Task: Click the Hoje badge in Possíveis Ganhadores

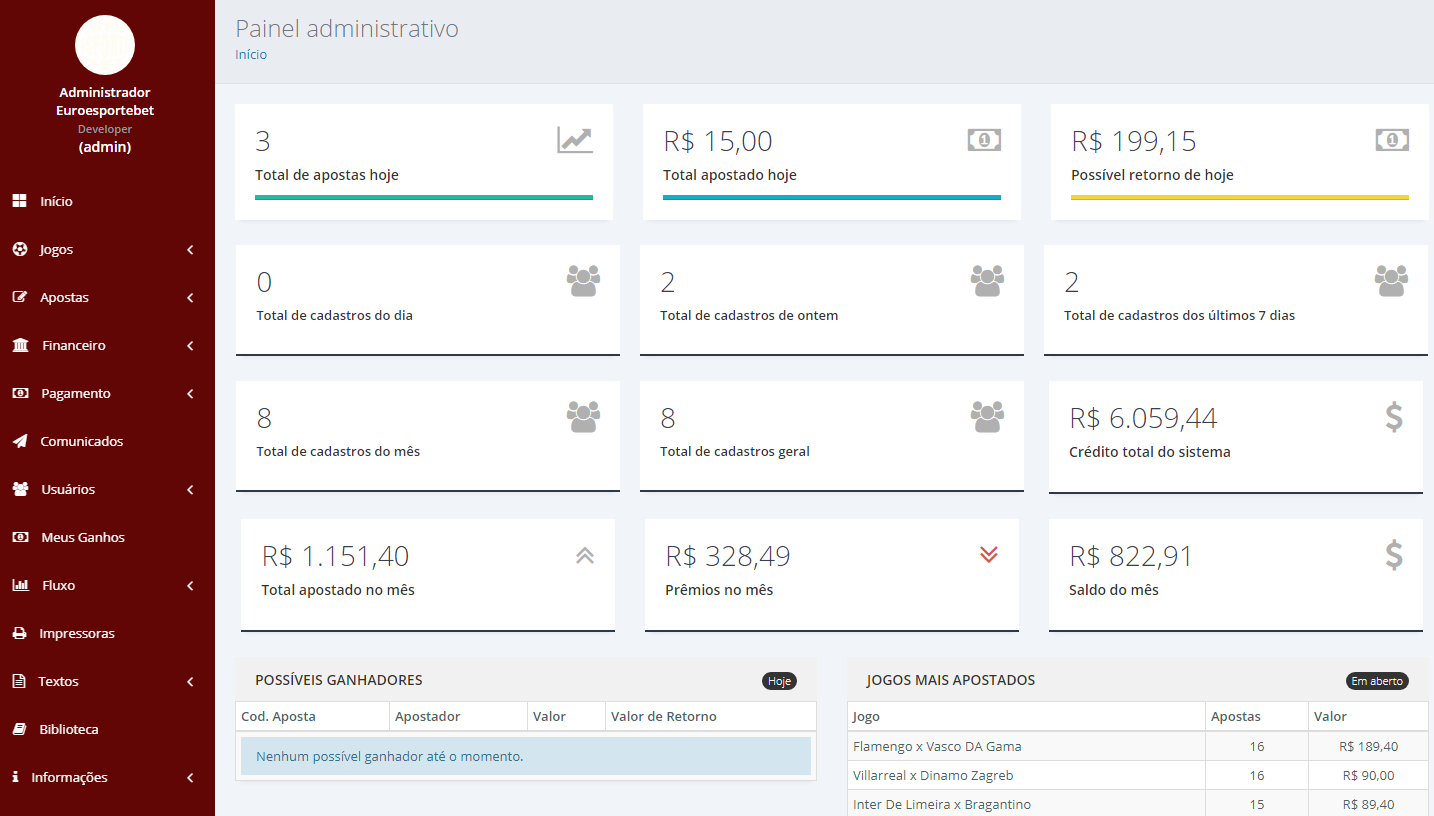Action: tap(779, 681)
